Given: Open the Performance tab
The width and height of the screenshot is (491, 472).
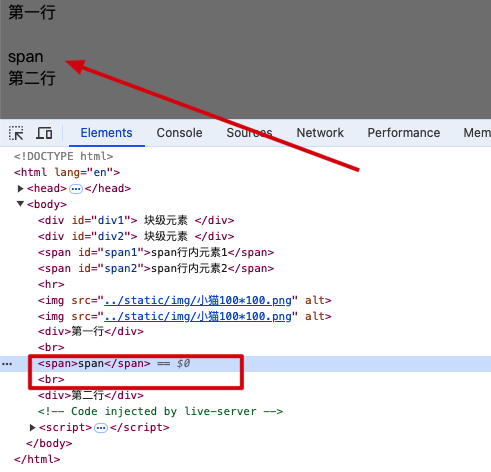Looking at the screenshot, I should point(404,133).
